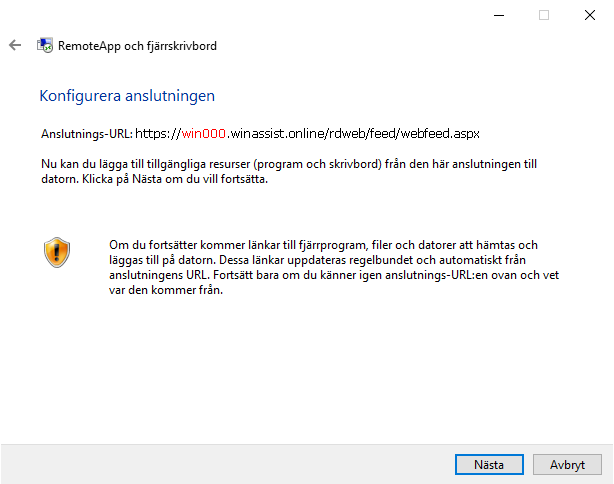Click the warning's last line 'var den kommer från'
614x484 pixels.
[x=165, y=292]
